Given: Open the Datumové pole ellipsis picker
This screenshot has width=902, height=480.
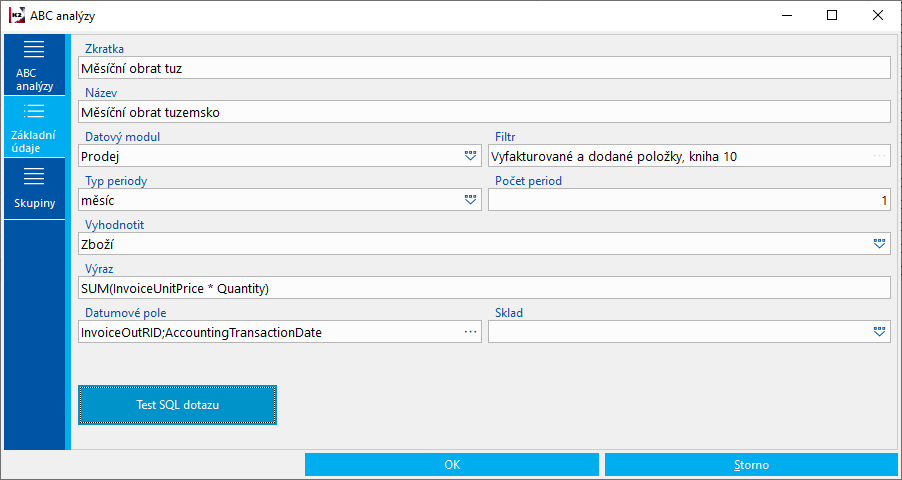Looking at the screenshot, I should [471, 331].
